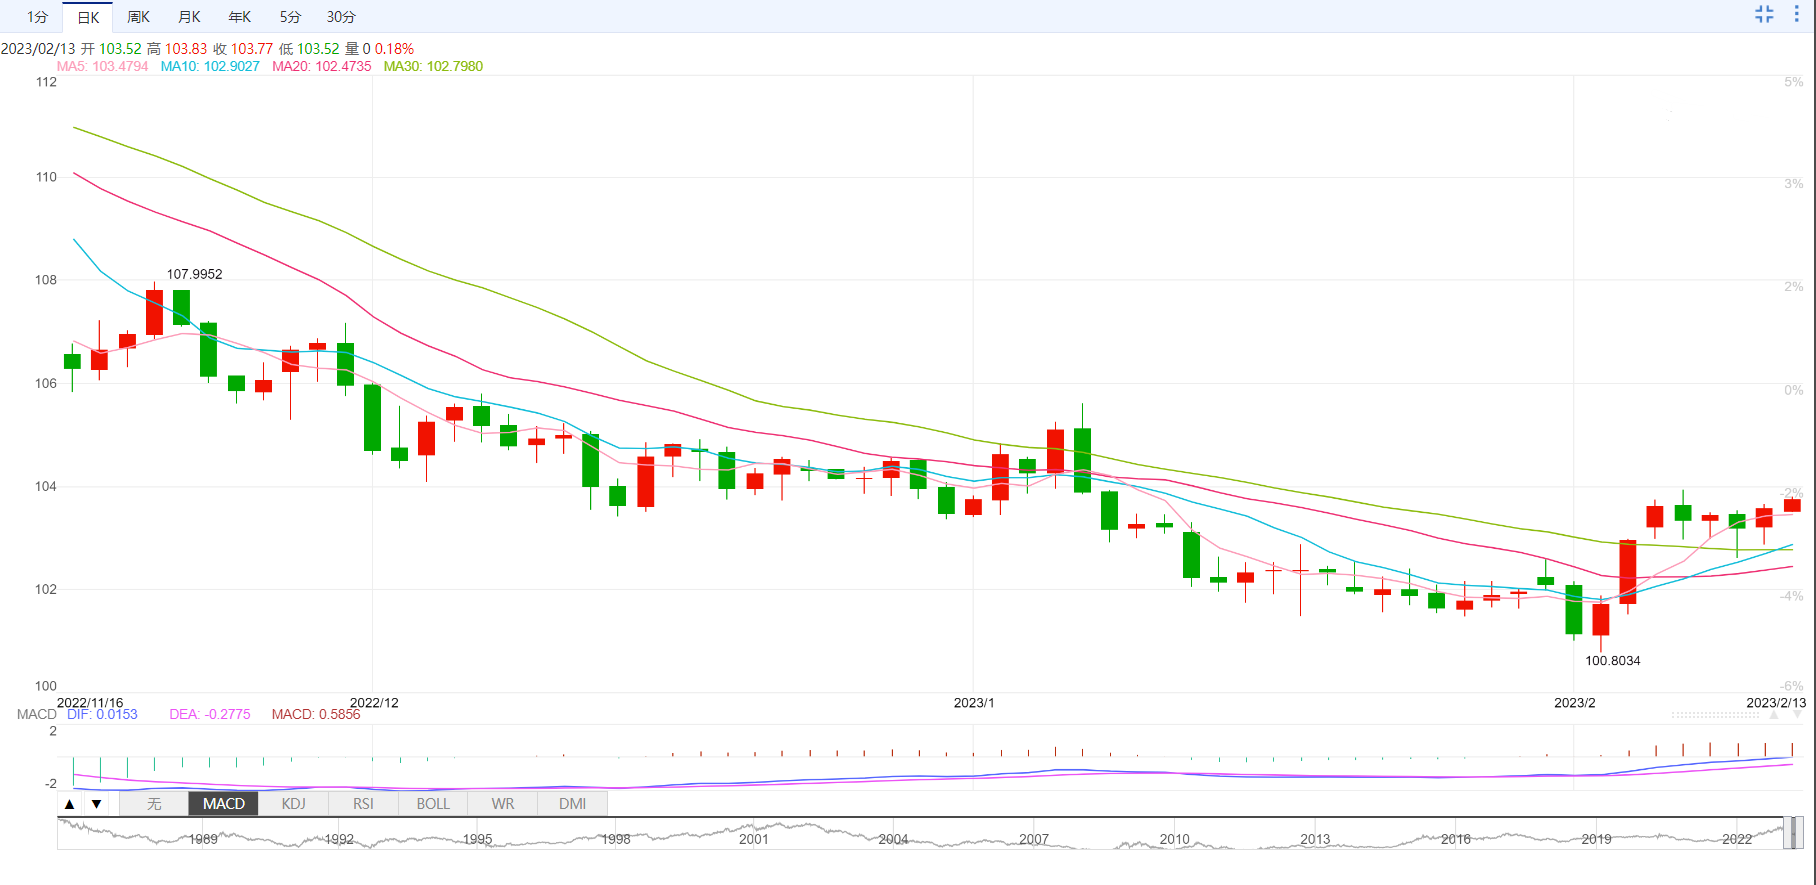
Task: Open the 30分 interval chart
Action: (341, 17)
